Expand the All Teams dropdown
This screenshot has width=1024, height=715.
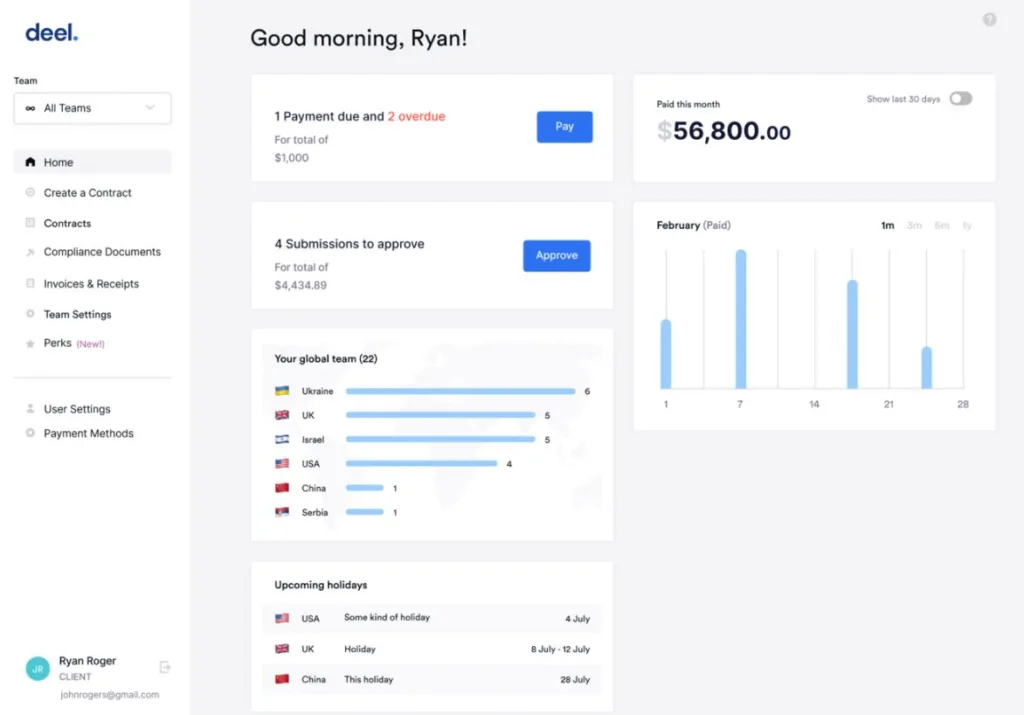pyautogui.click(x=92, y=108)
